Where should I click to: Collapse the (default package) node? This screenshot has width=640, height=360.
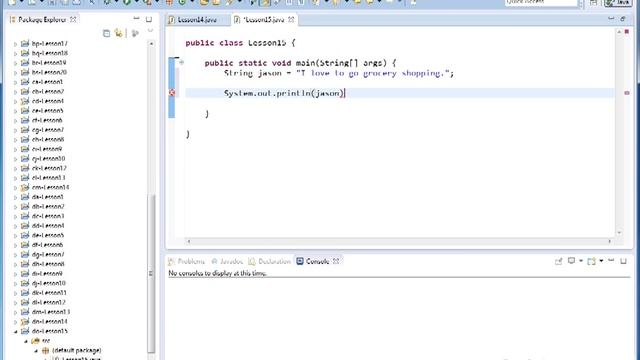point(36,351)
